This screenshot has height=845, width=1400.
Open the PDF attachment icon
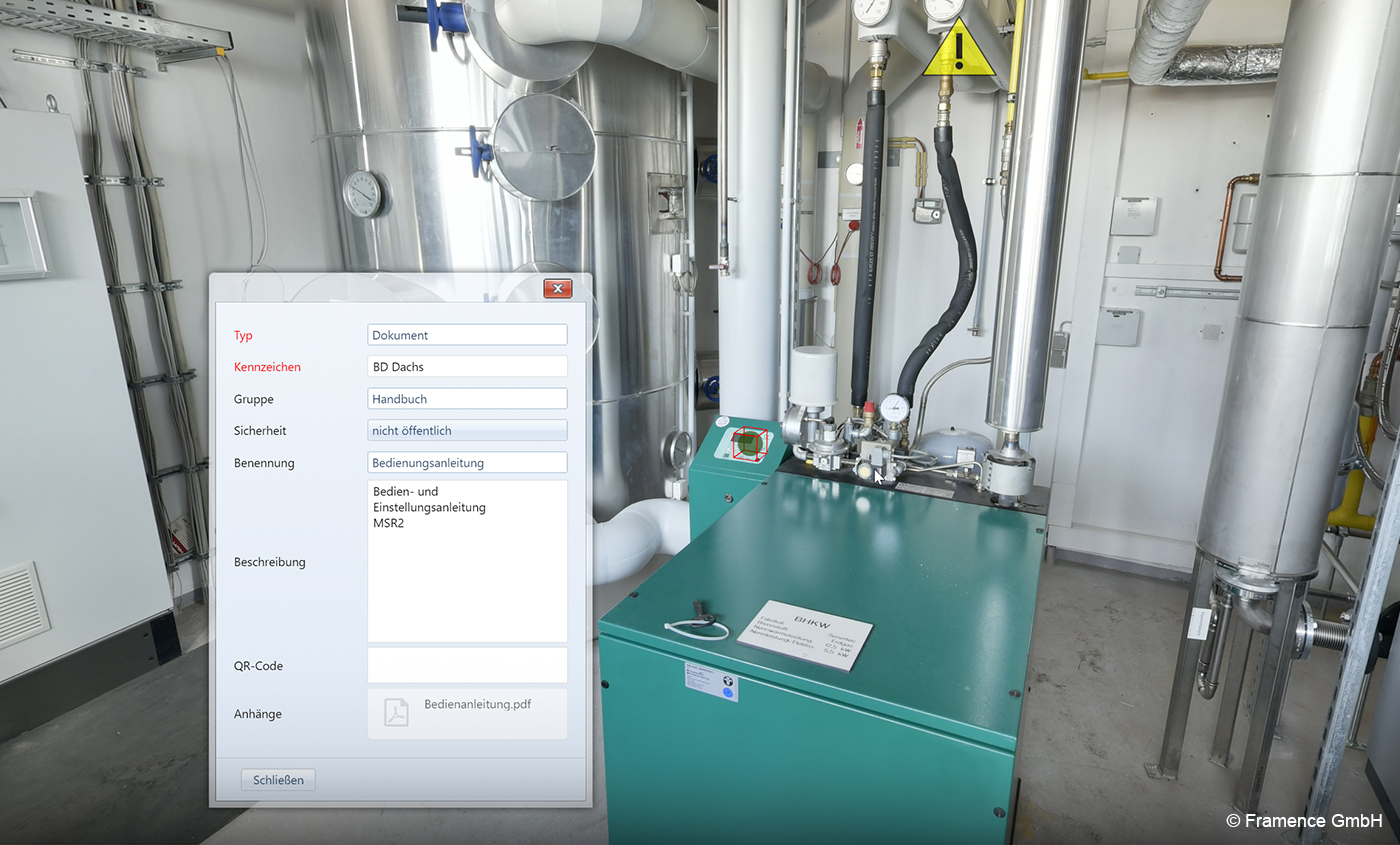tap(397, 713)
